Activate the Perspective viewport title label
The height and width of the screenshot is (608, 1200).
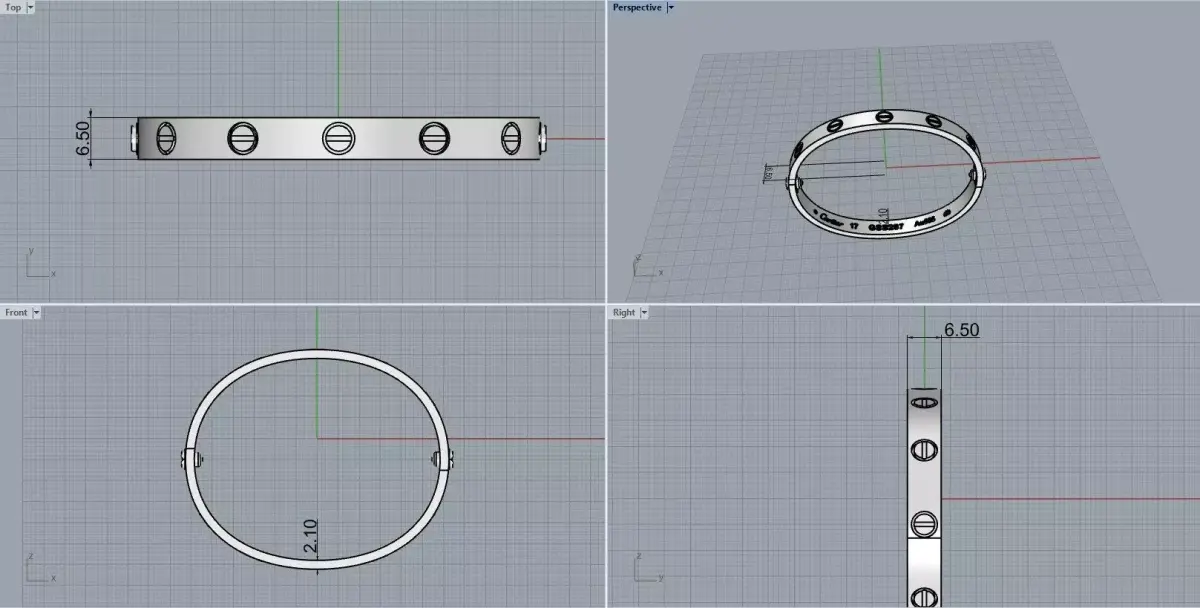click(637, 7)
